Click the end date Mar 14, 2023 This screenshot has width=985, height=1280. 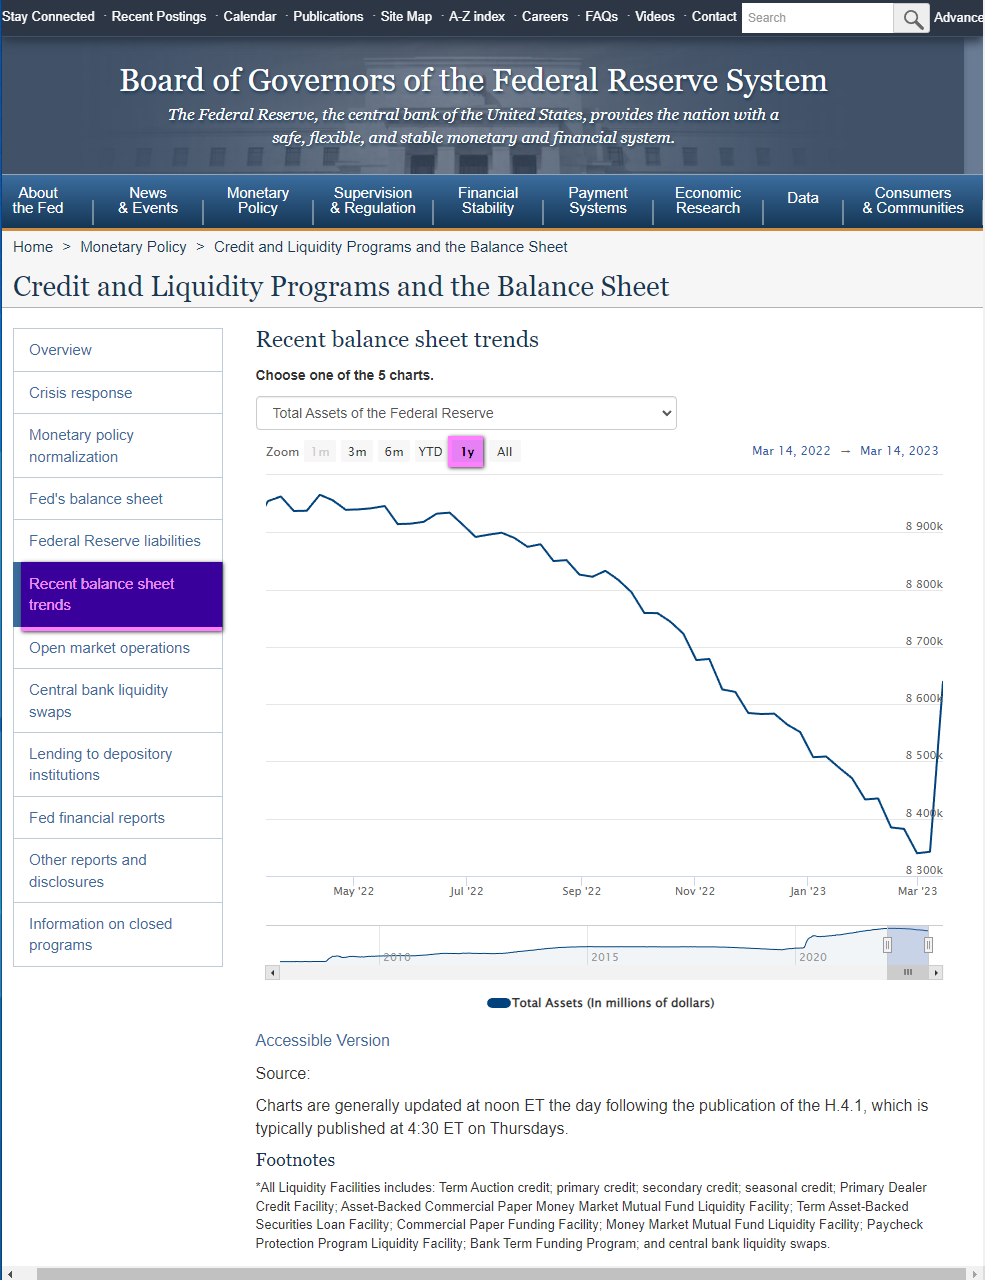click(x=899, y=451)
